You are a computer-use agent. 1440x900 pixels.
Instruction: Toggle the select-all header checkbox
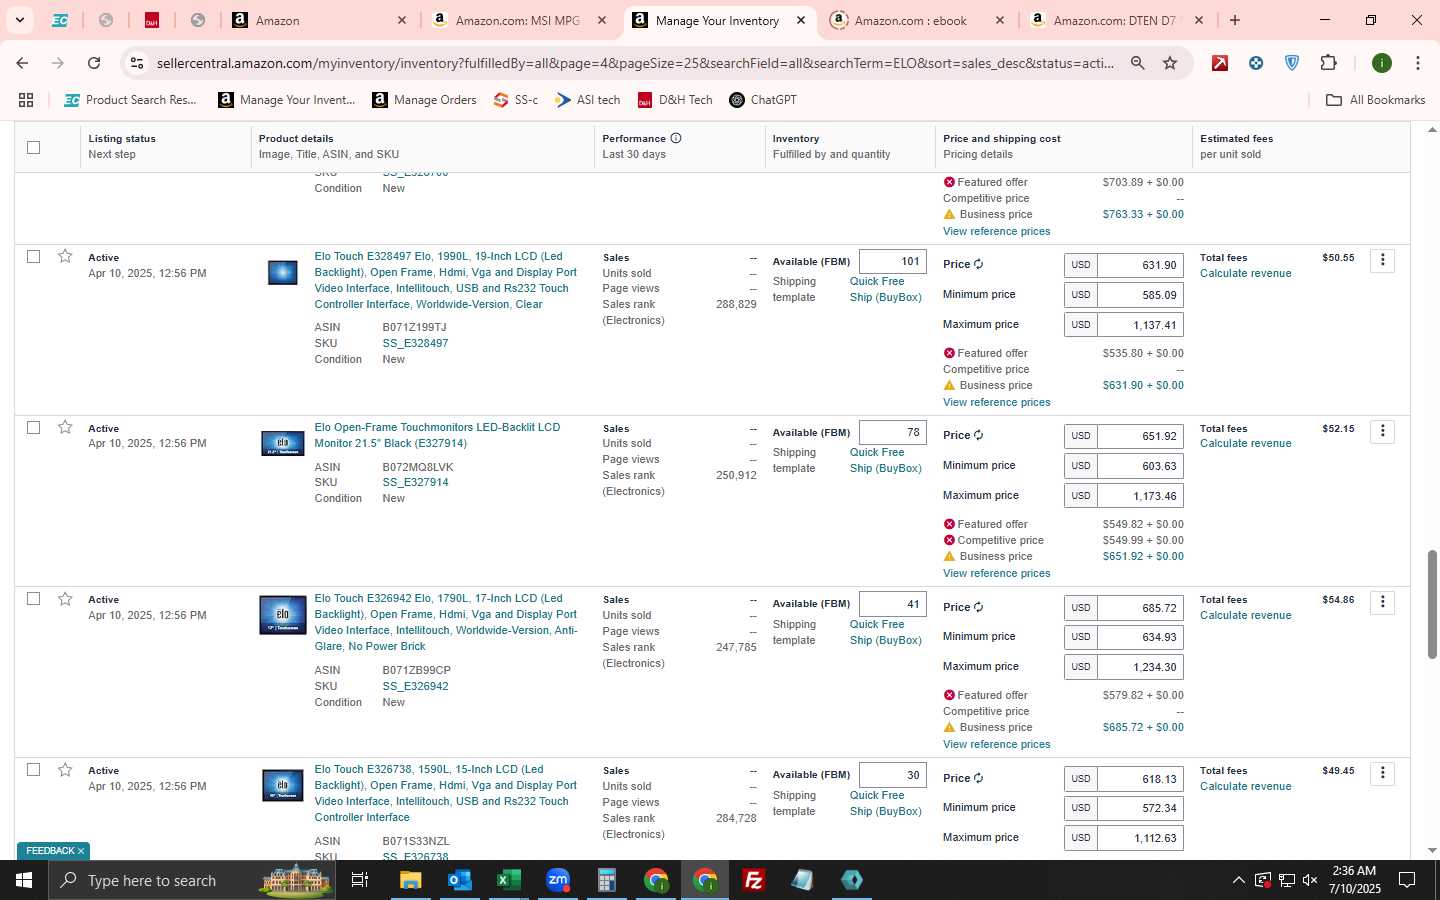pos(34,147)
